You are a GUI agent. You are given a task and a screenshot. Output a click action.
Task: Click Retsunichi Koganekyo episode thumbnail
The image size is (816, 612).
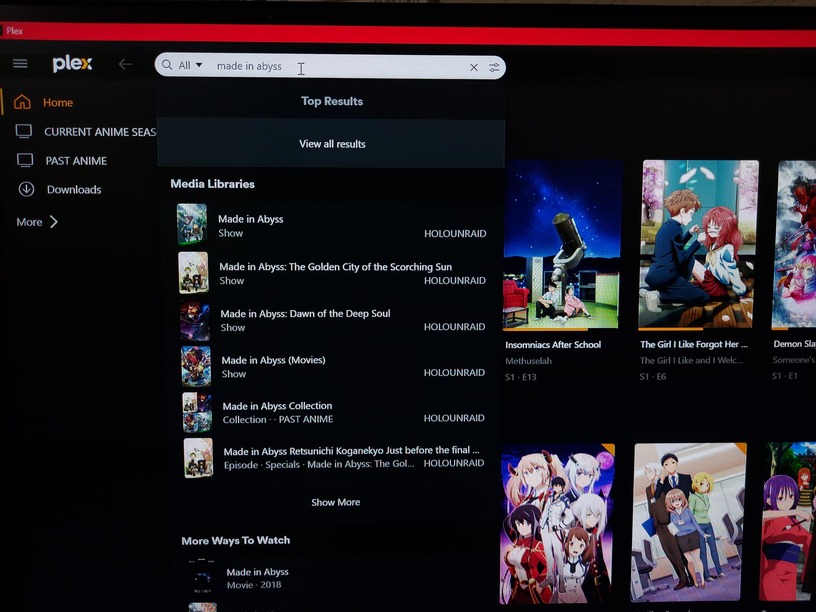[x=198, y=458]
